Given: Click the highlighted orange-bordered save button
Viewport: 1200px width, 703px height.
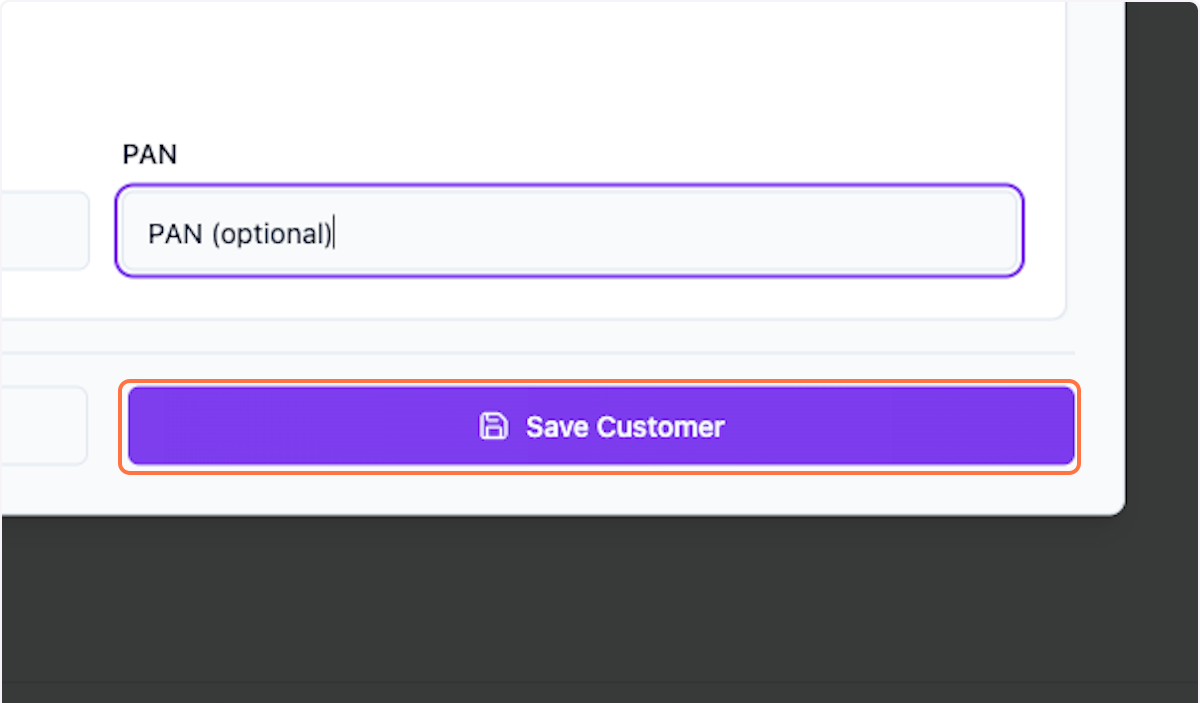Looking at the screenshot, I should pos(600,426).
